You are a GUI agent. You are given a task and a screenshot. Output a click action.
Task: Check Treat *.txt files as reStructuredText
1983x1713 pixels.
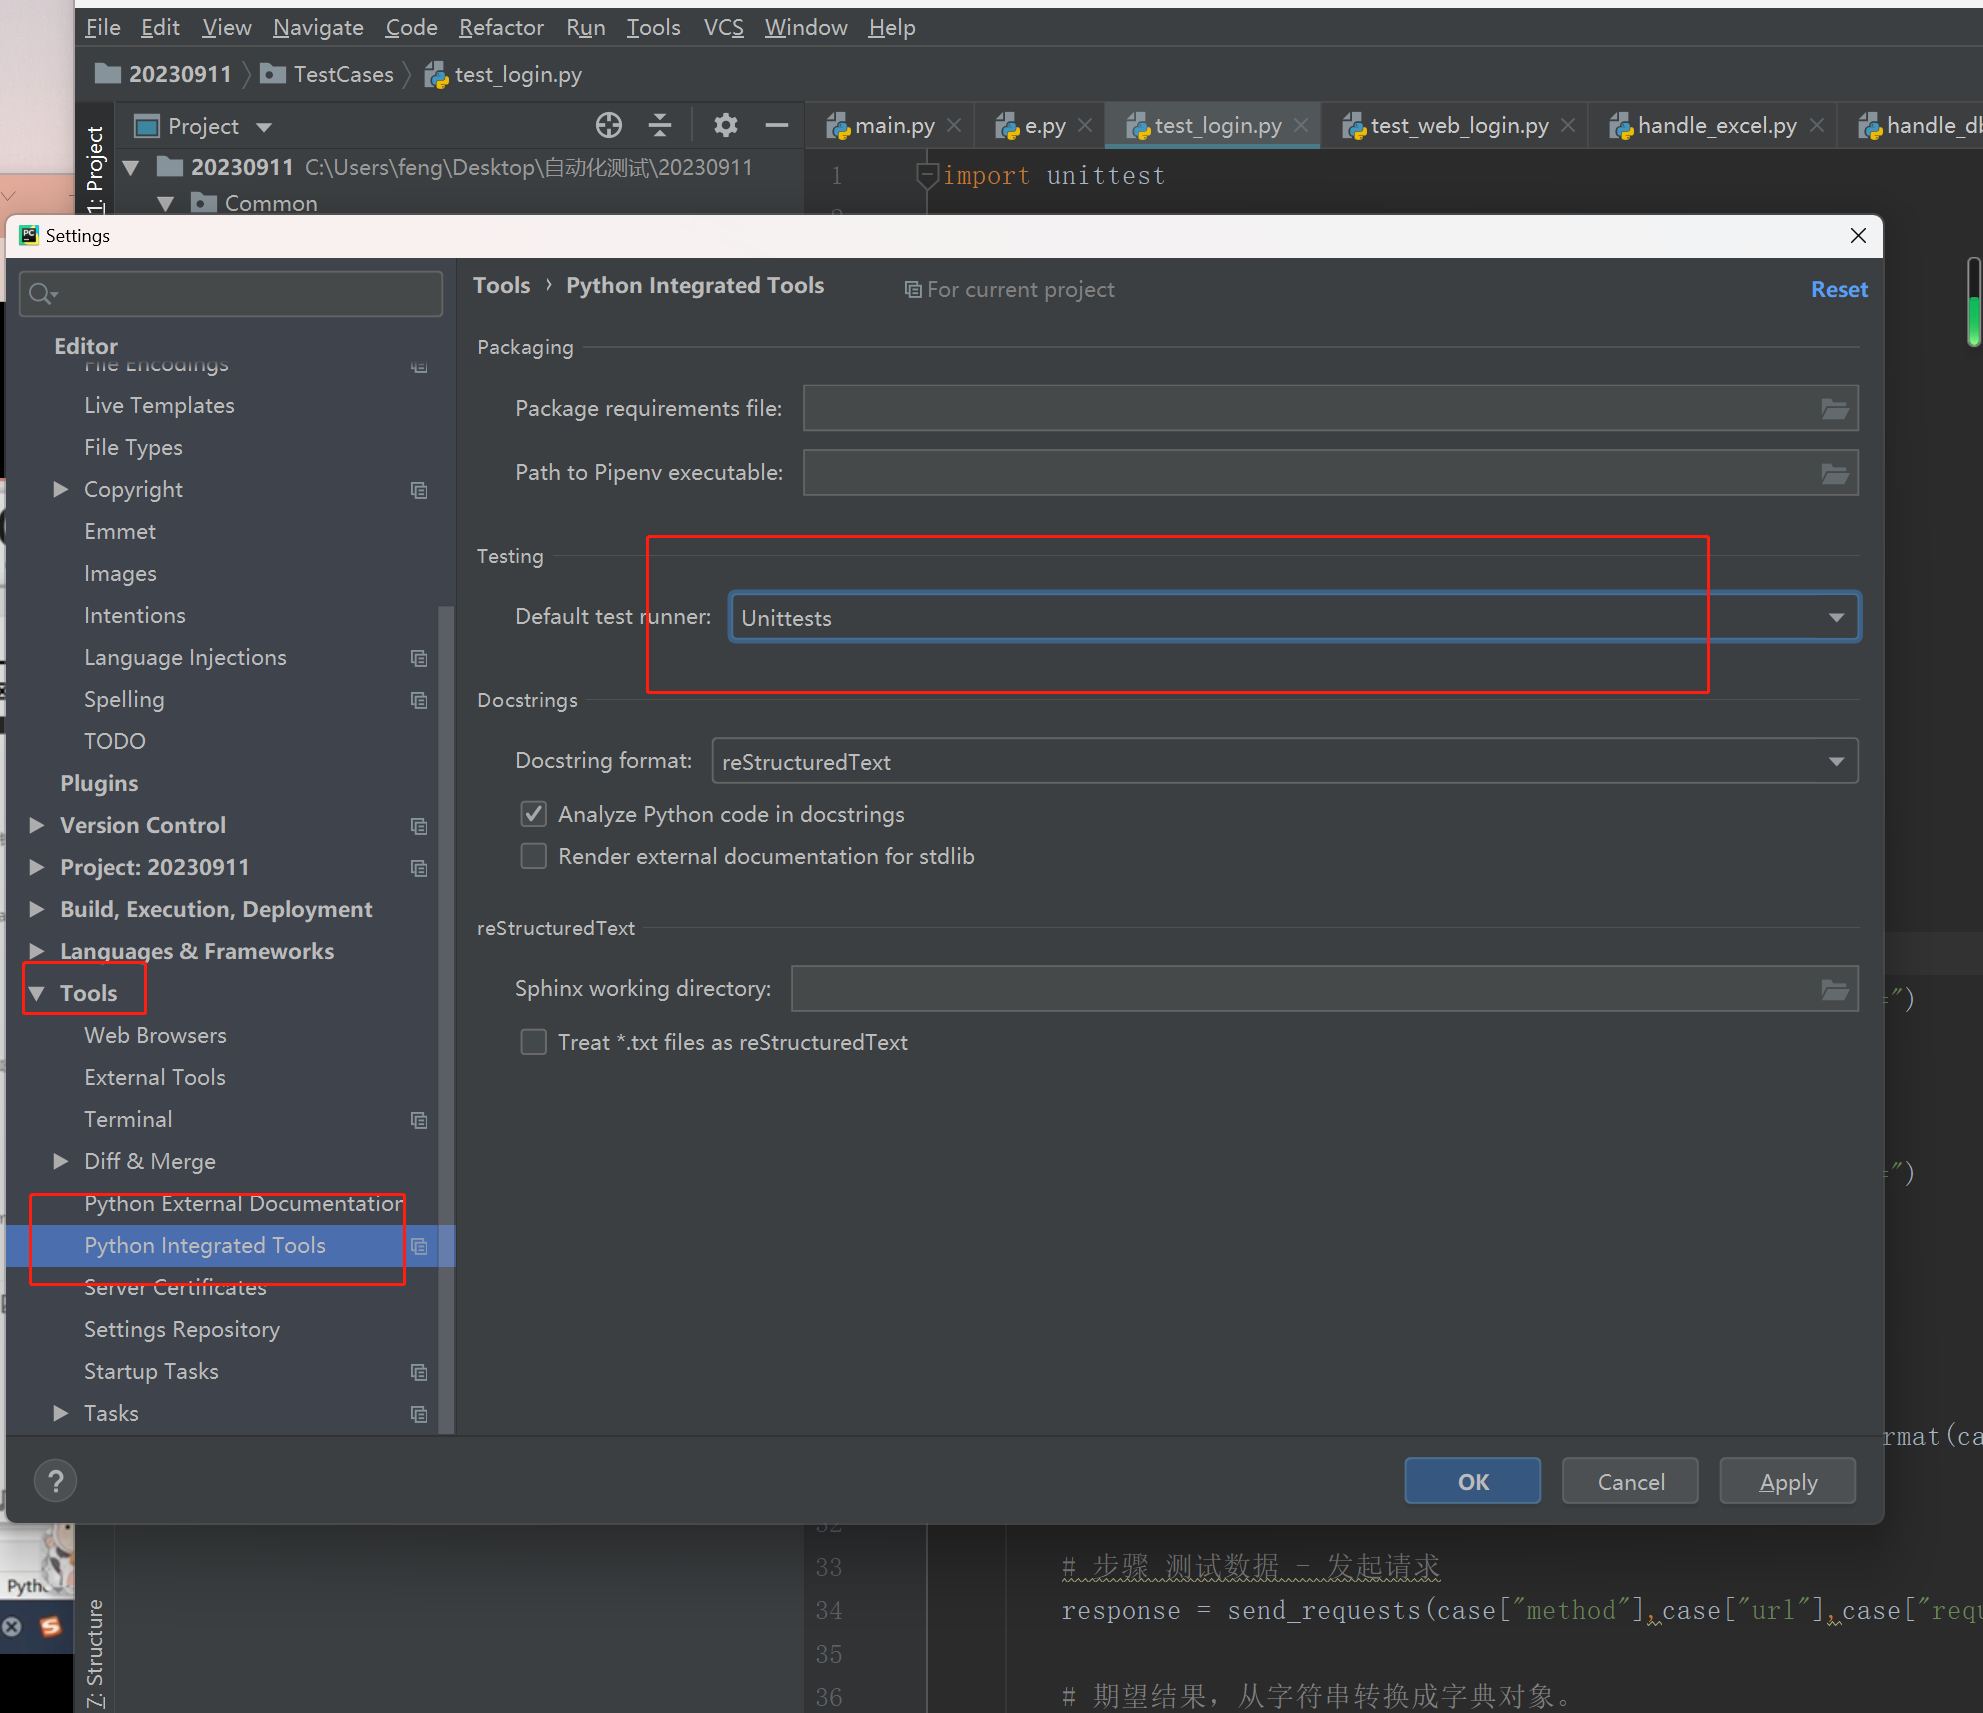click(x=534, y=1042)
